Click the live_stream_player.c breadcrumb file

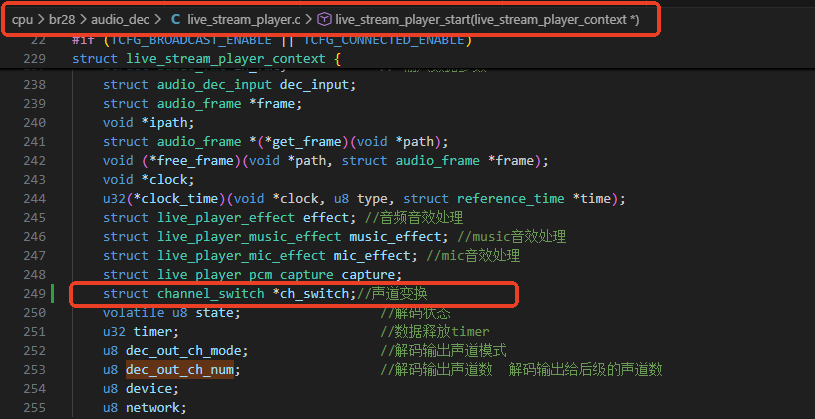pyautogui.click(x=244, y=20)
